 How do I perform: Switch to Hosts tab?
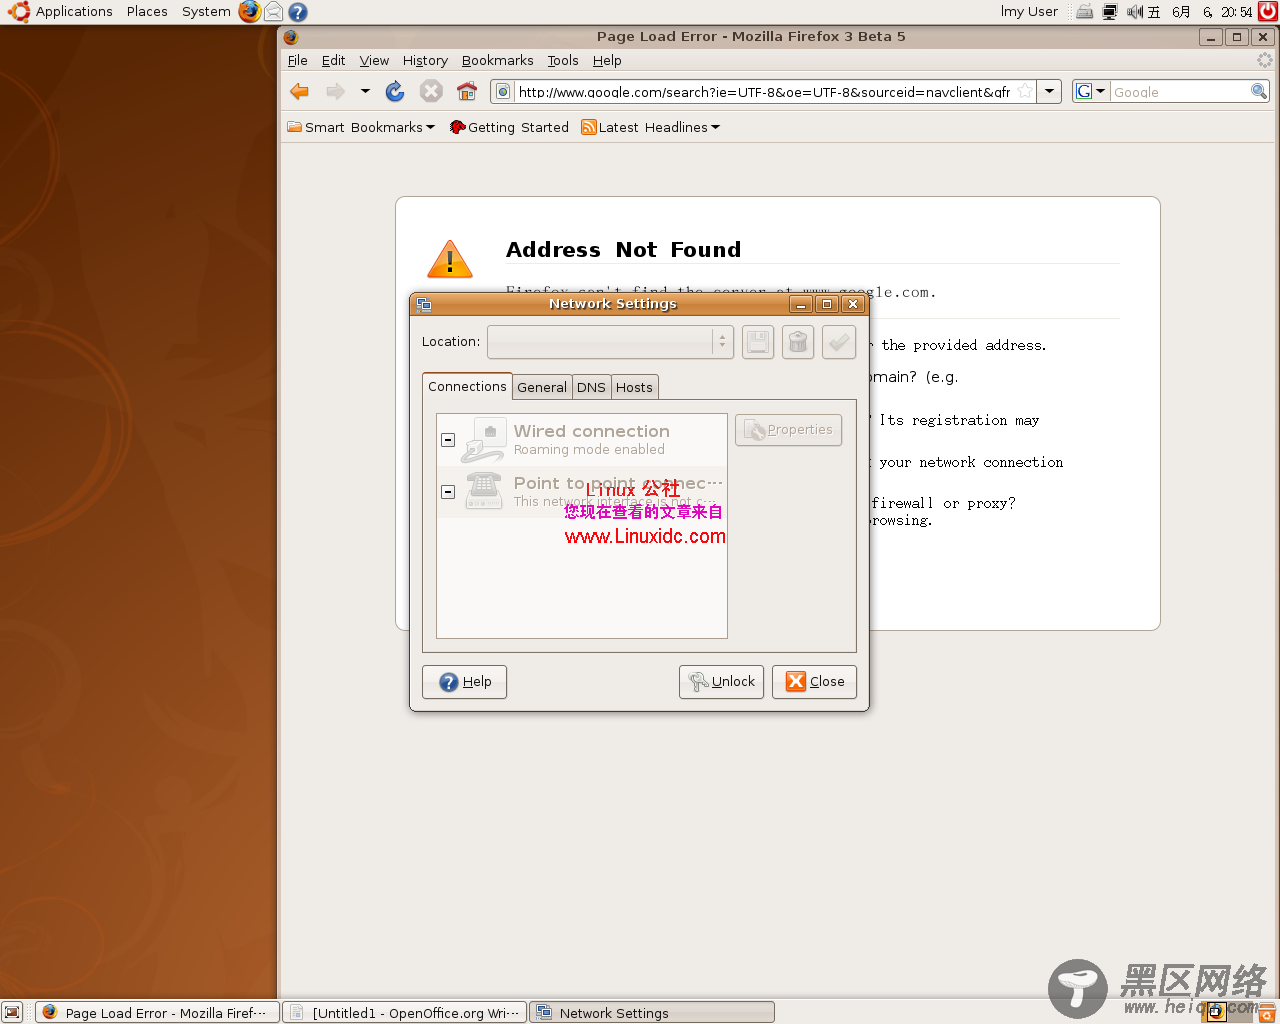point(634,387)
